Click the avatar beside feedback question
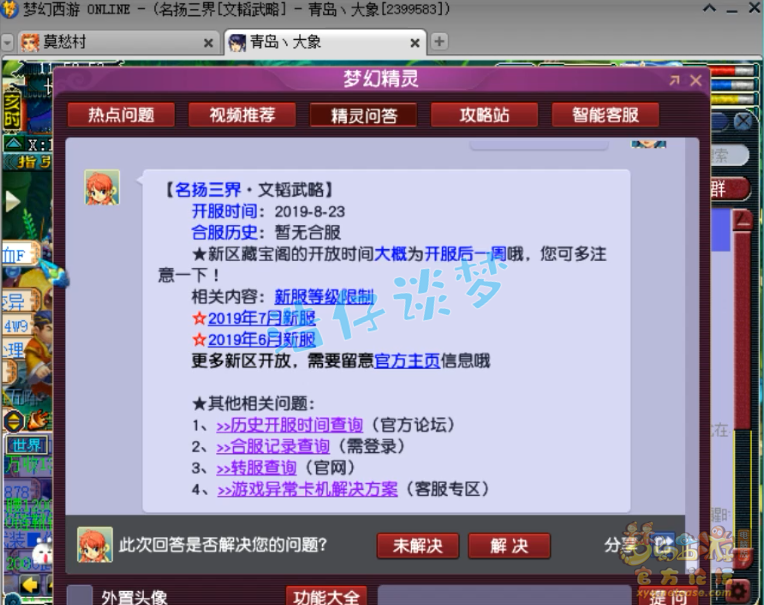 point(95,545)
